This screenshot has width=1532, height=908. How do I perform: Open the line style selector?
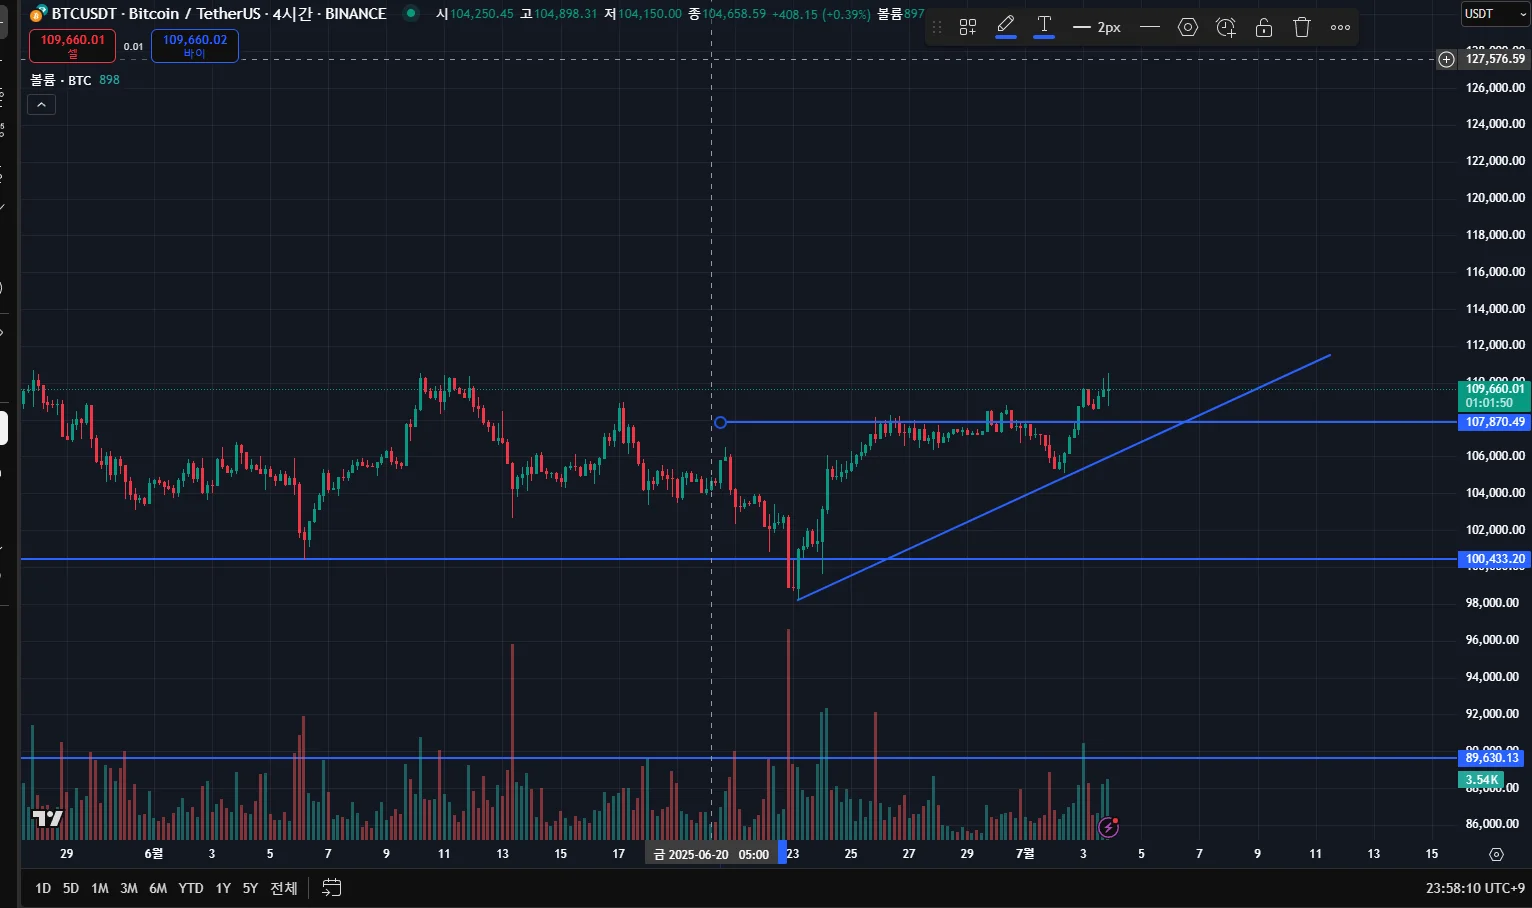[1150, 27]
